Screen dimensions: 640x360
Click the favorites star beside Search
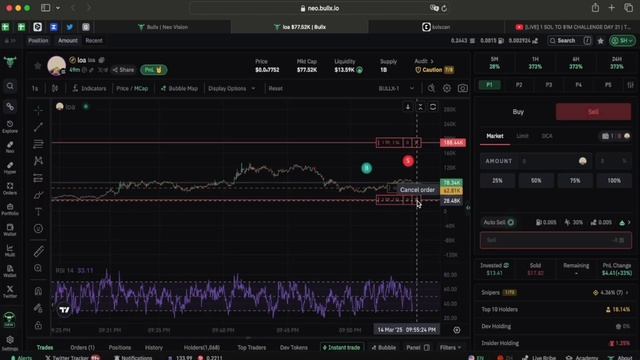point(600,41)
